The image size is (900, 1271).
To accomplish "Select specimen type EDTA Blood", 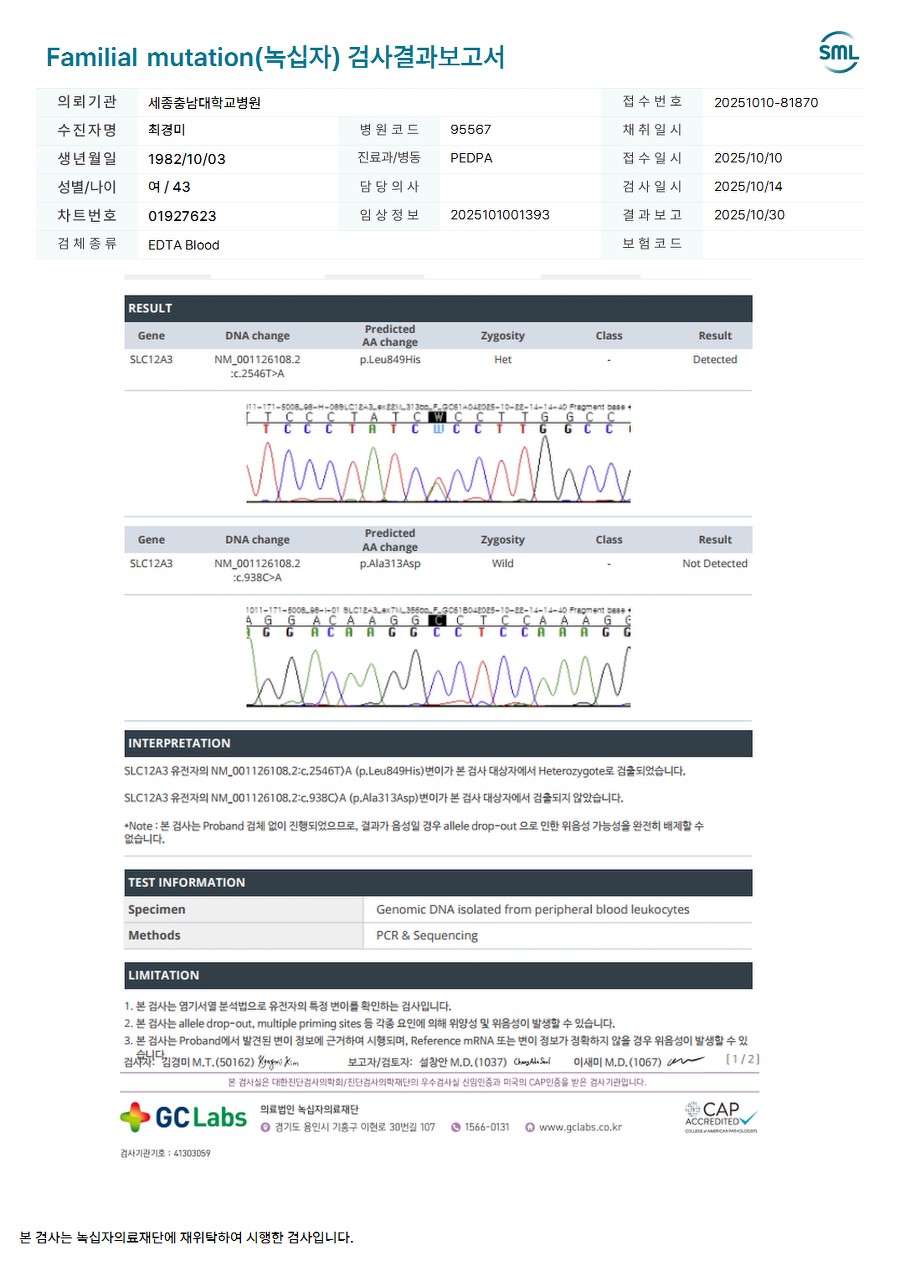I will (x=183, y=245).
